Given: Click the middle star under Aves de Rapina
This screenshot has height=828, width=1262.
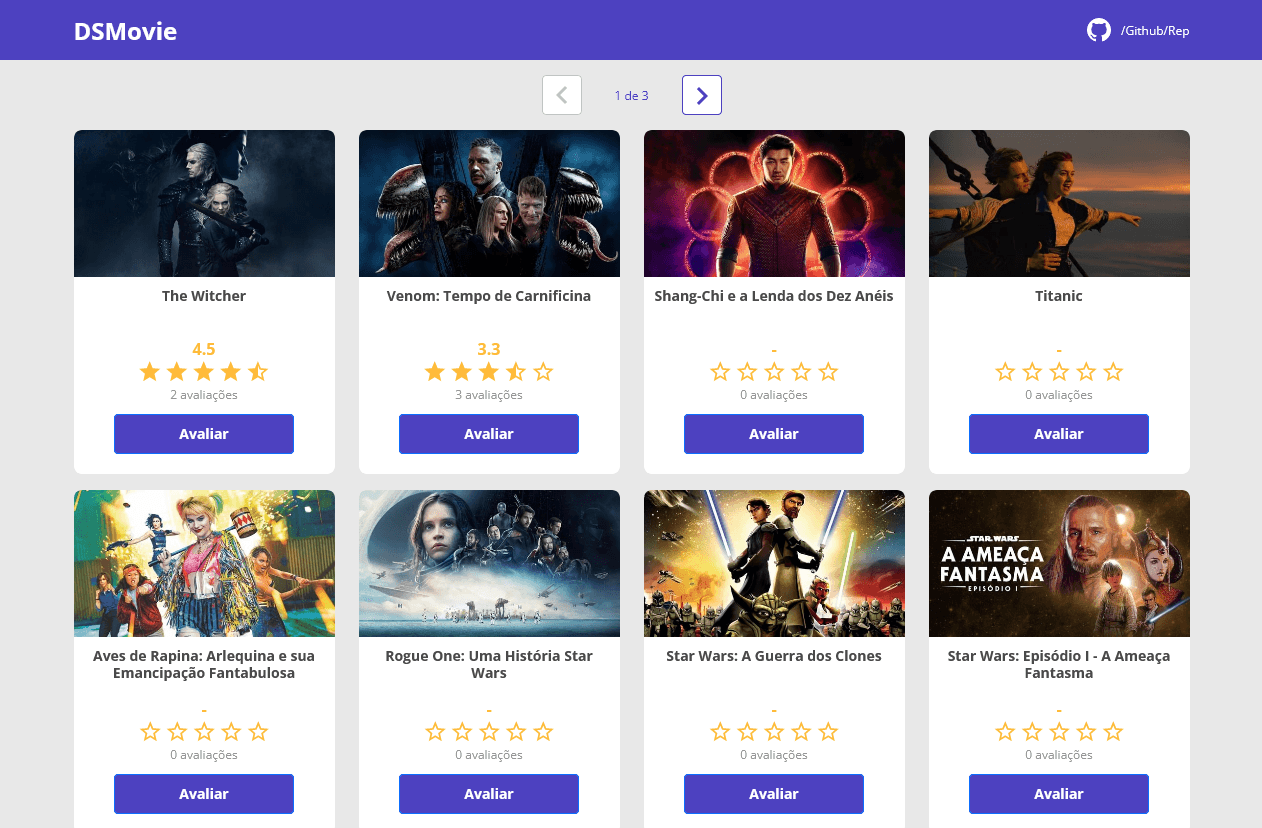Looking at the screenshot, I should click(x=204, y=732).
